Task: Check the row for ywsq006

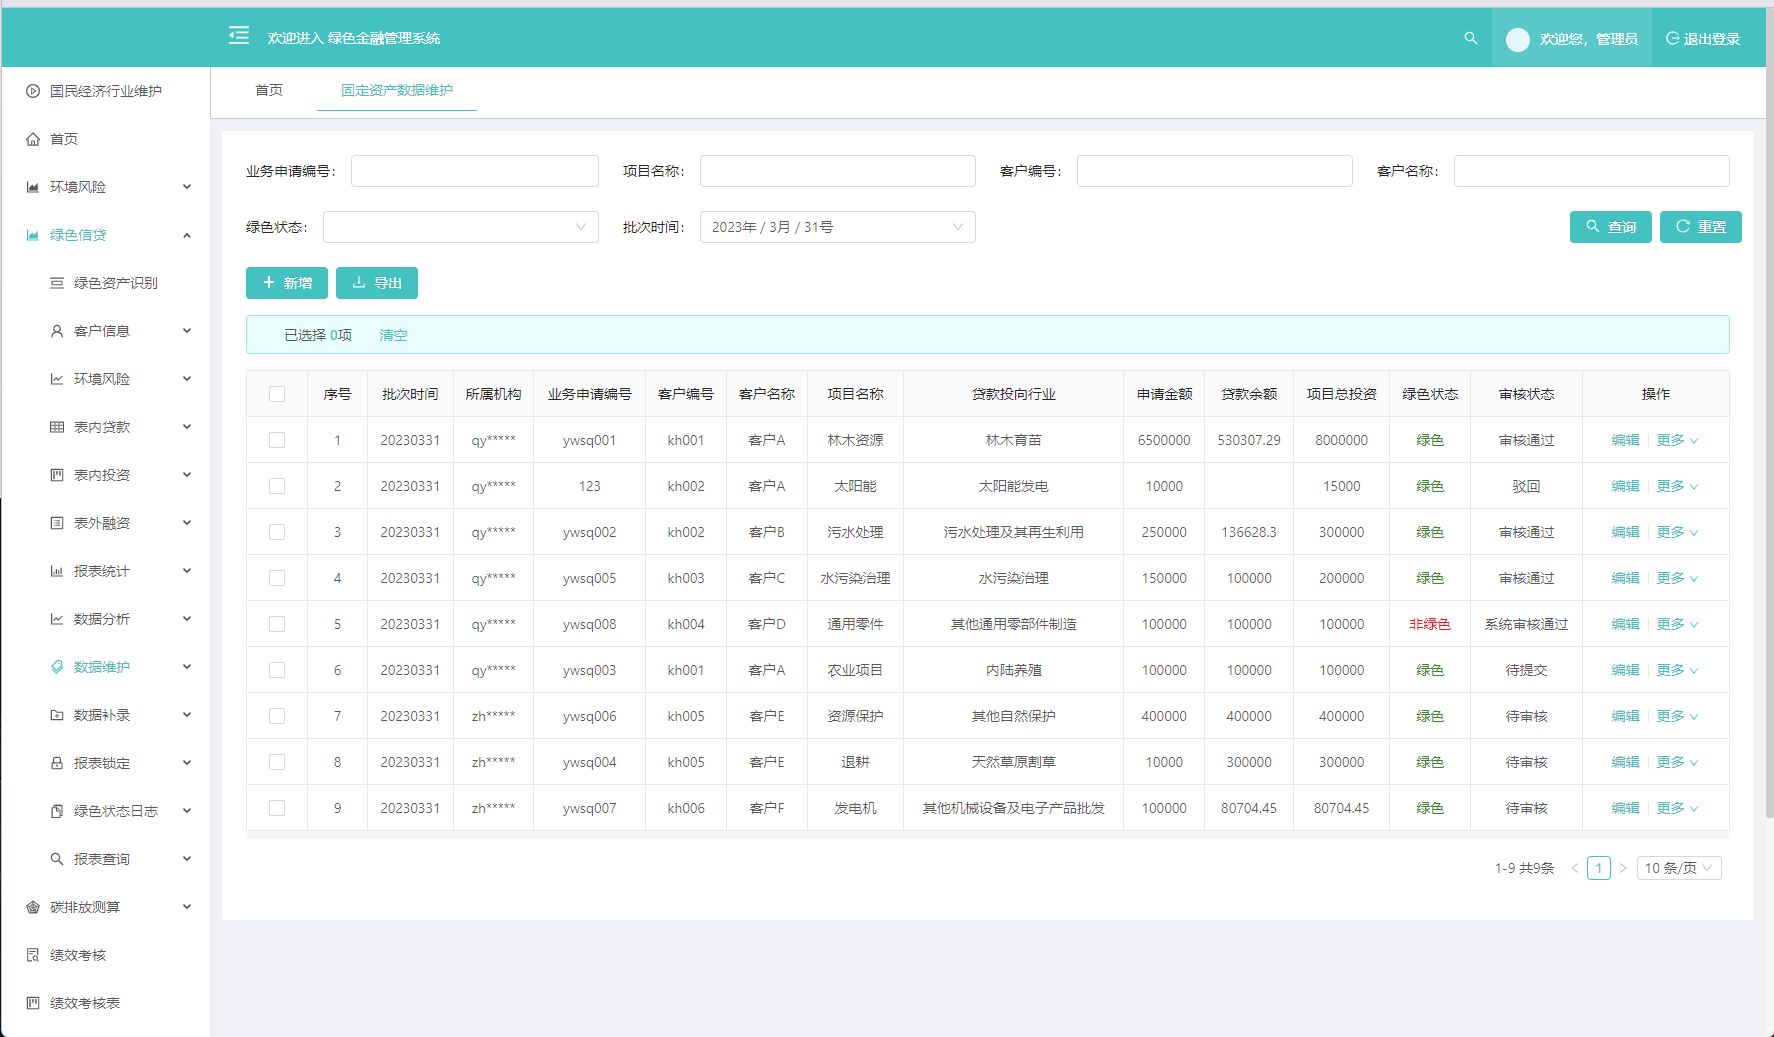Action: pyautogui.click(x=277, y=716)
